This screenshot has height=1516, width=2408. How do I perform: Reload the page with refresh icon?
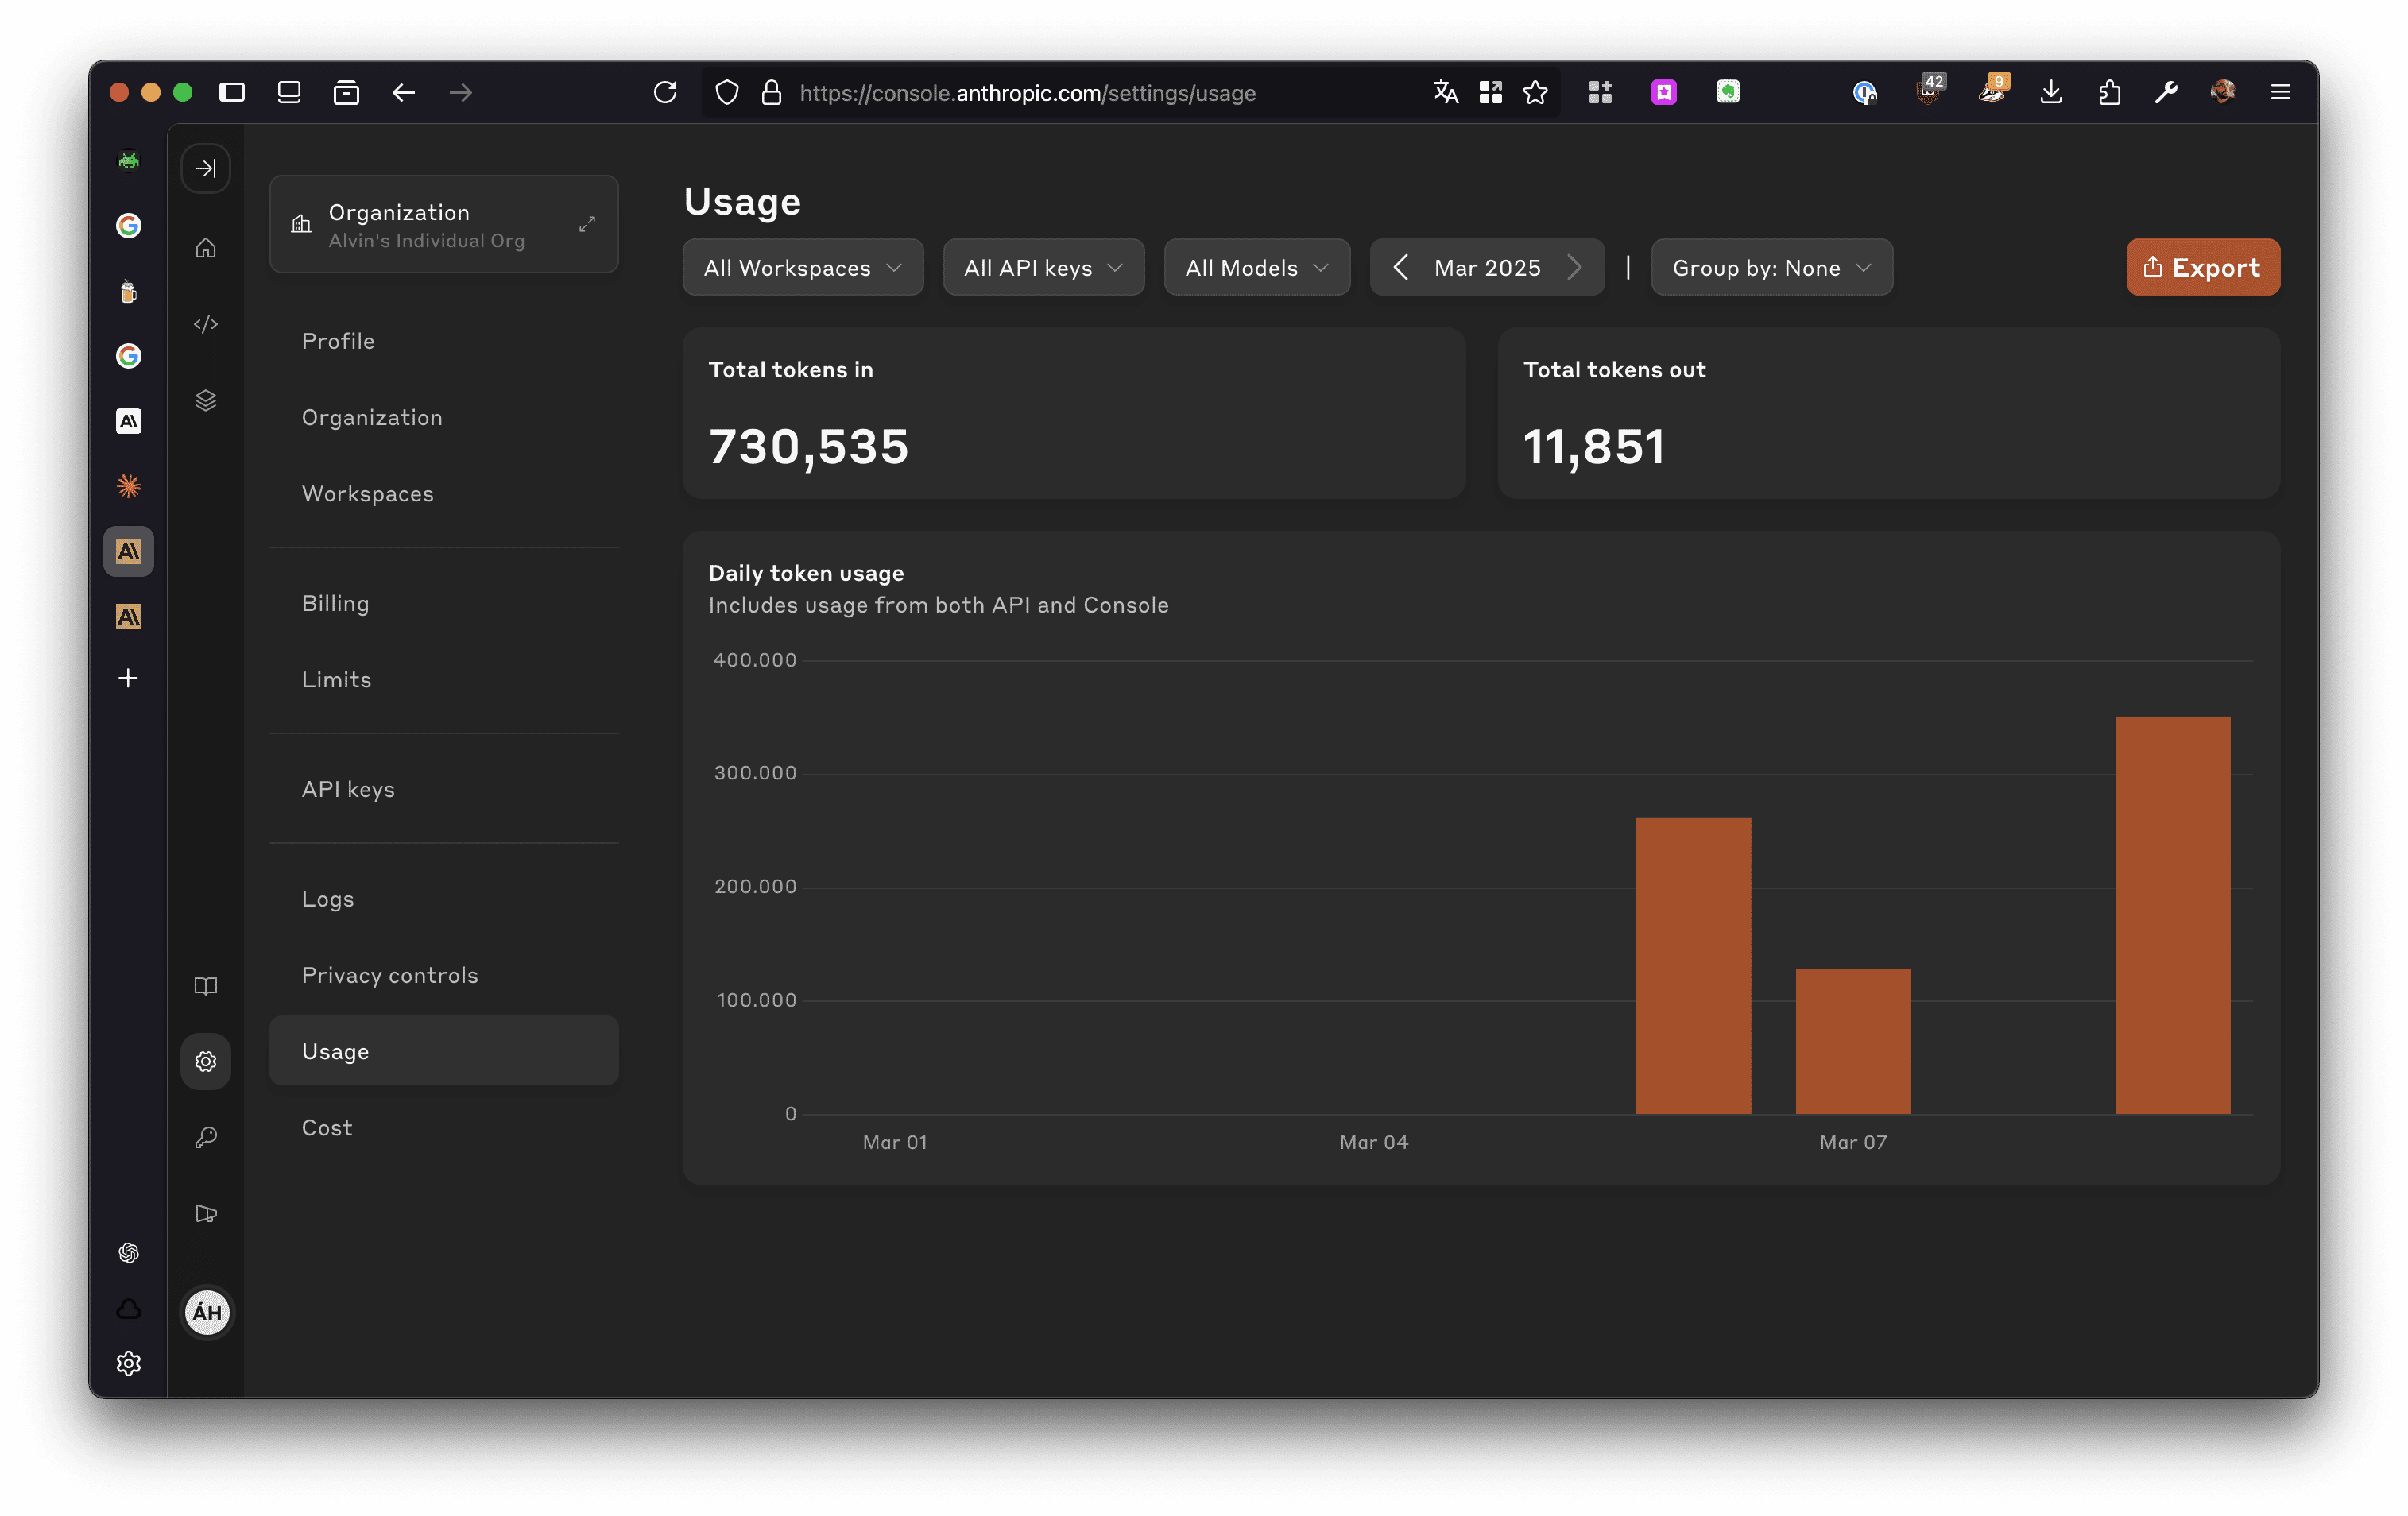click(x=665, y=93)
